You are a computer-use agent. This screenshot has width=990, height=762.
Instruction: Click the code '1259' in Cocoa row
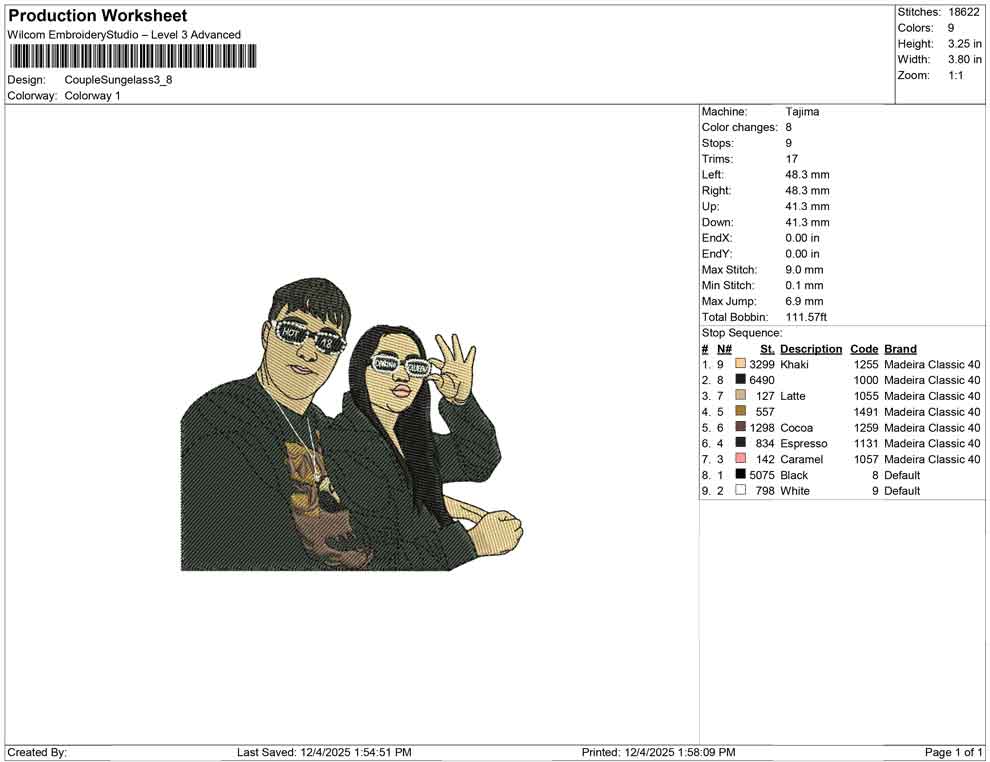(866, 427)
